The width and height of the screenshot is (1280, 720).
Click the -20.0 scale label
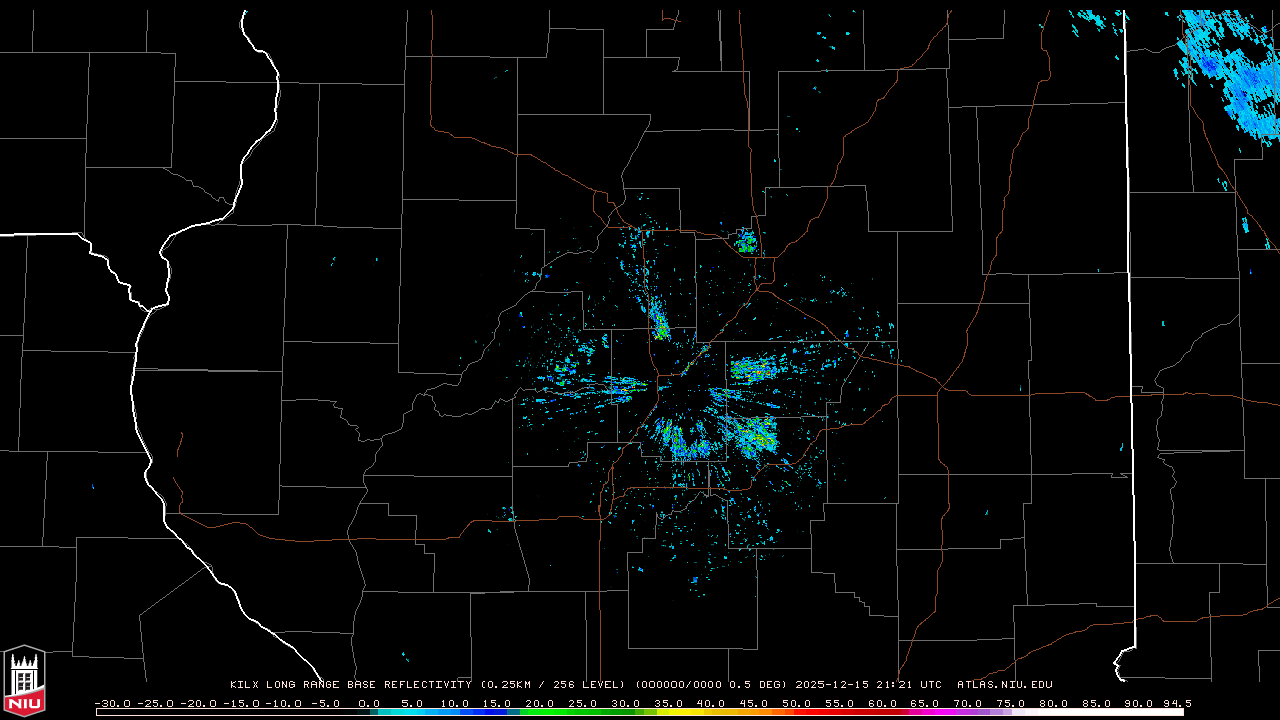197,703
